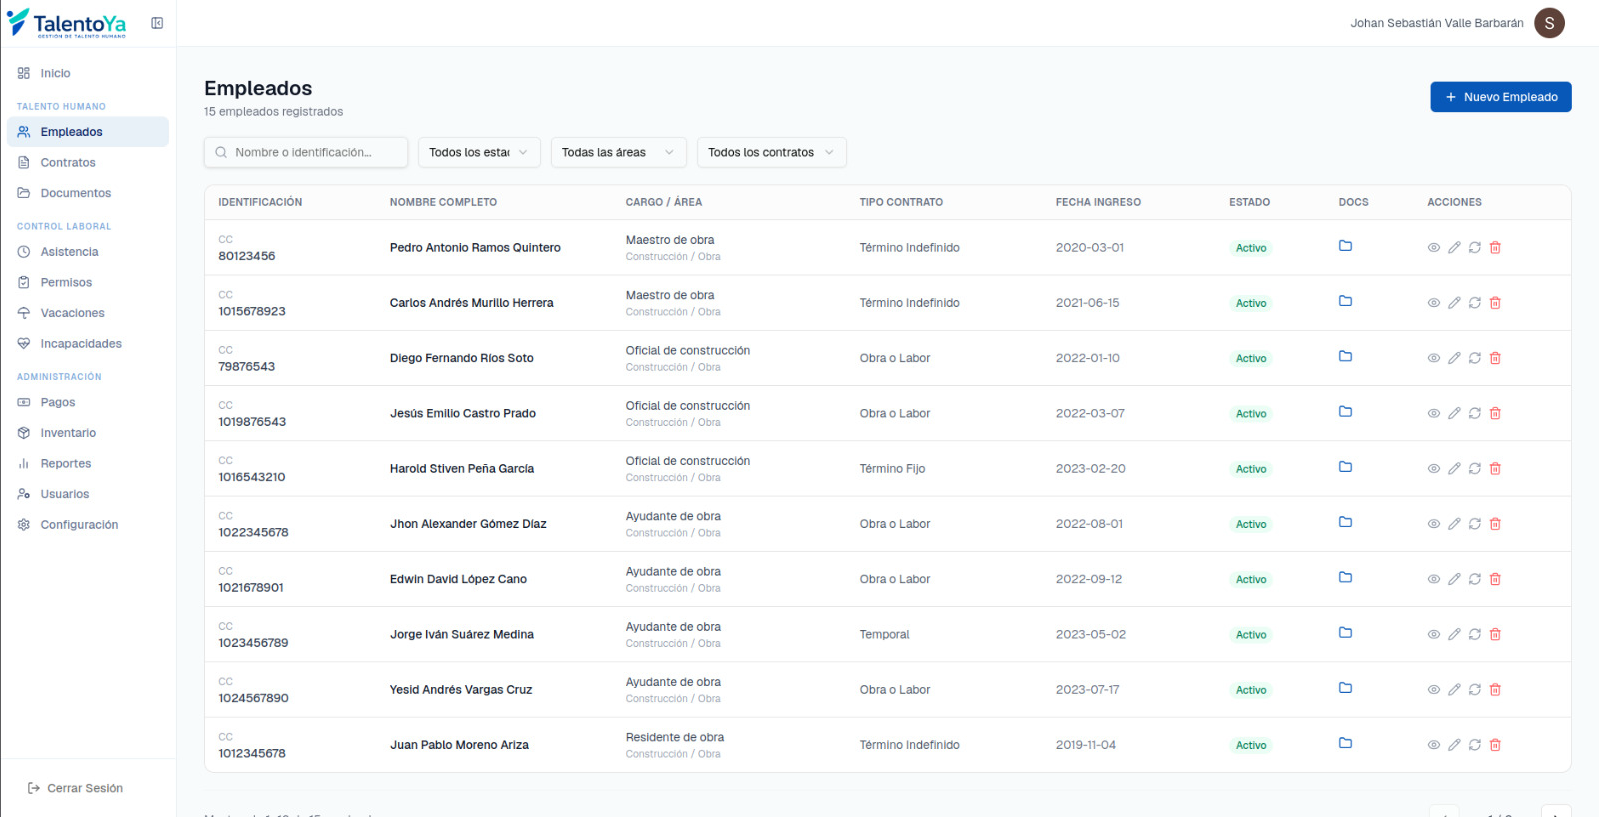1599x817 pixels.
Task: View details of Carlos Andrés Murillo Herrera
Action: click(x=1433, y=303)
